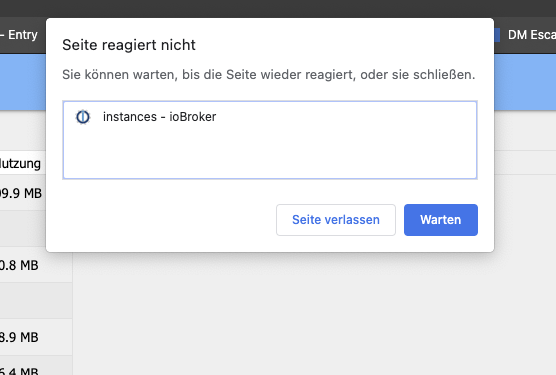Click the Seite verlassen button
This screenshot has width=556, height=375.
point(336,220)
